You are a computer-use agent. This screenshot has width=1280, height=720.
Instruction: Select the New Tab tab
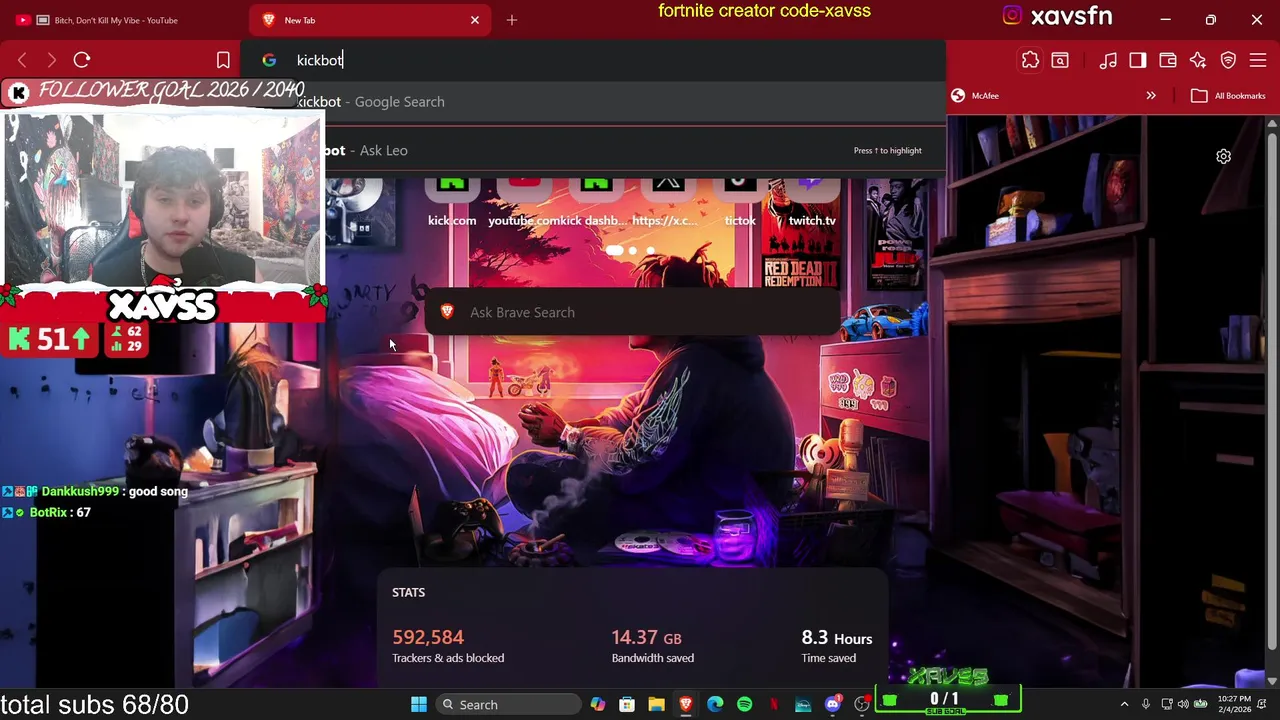pos(370,20)
